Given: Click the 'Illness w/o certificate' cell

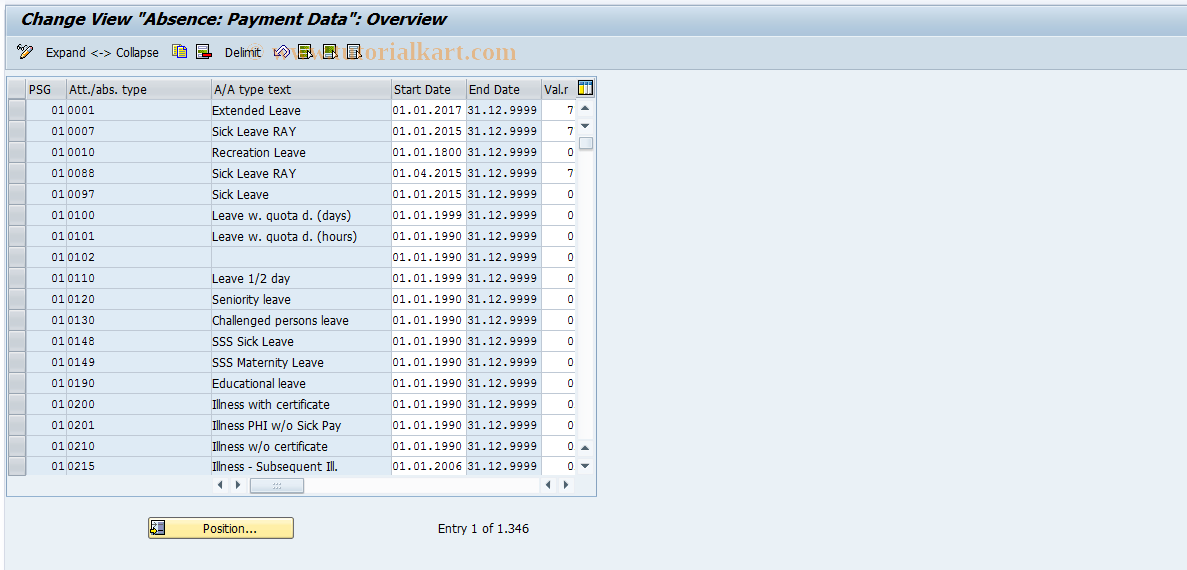Looking at the screenshot, I should point(301,446).
